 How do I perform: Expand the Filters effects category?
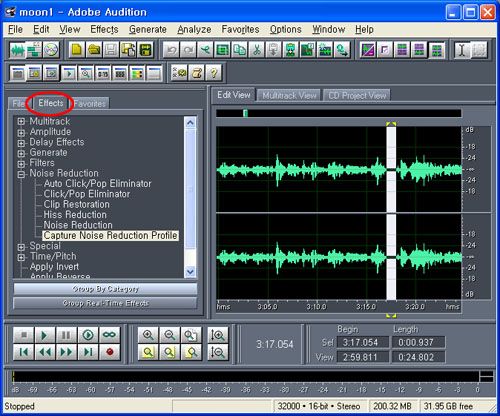[21, 164]
